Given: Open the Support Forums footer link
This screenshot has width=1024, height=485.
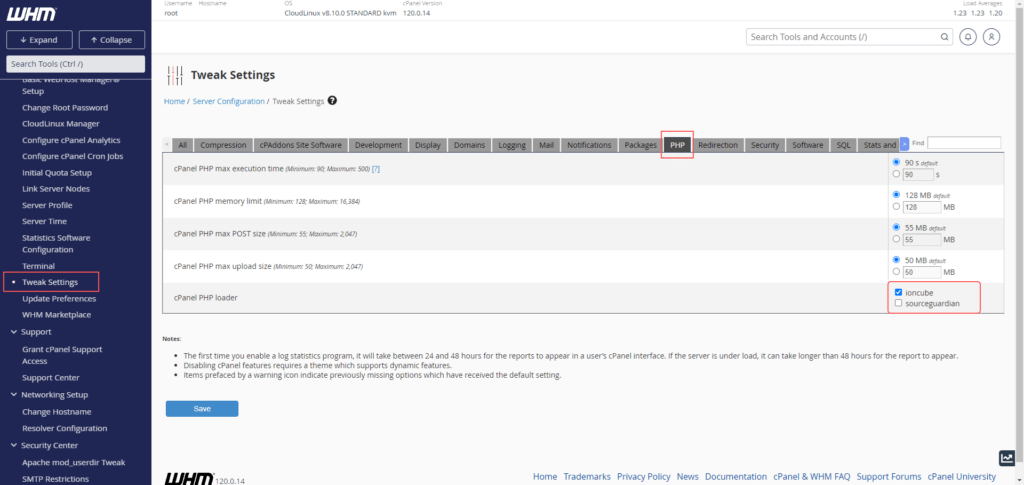Looking at the screenshot, I should click(889, 477).
